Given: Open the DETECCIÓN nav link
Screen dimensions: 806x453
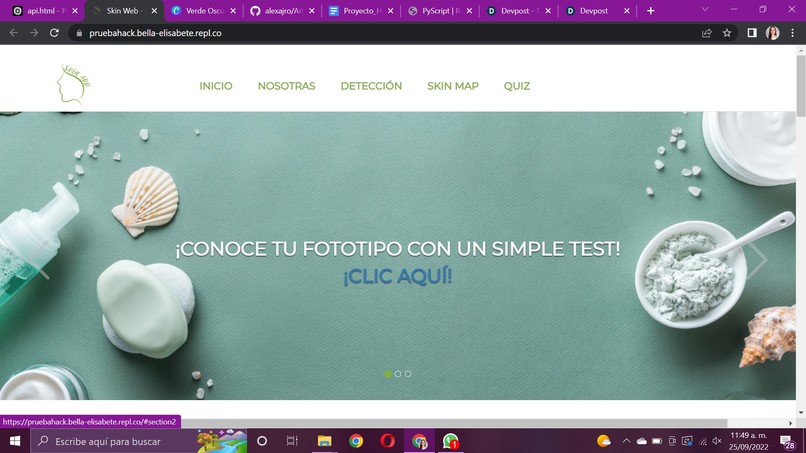Looking at the screenshot, I should click(371, 86).
